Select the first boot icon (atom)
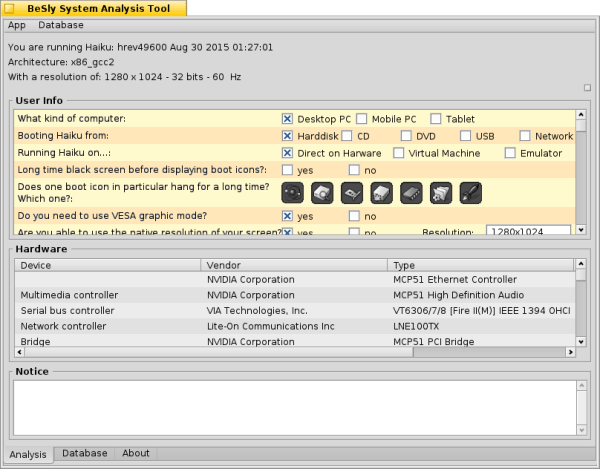Viewport: 600px width, 469px height. click(x=293, y=193)
